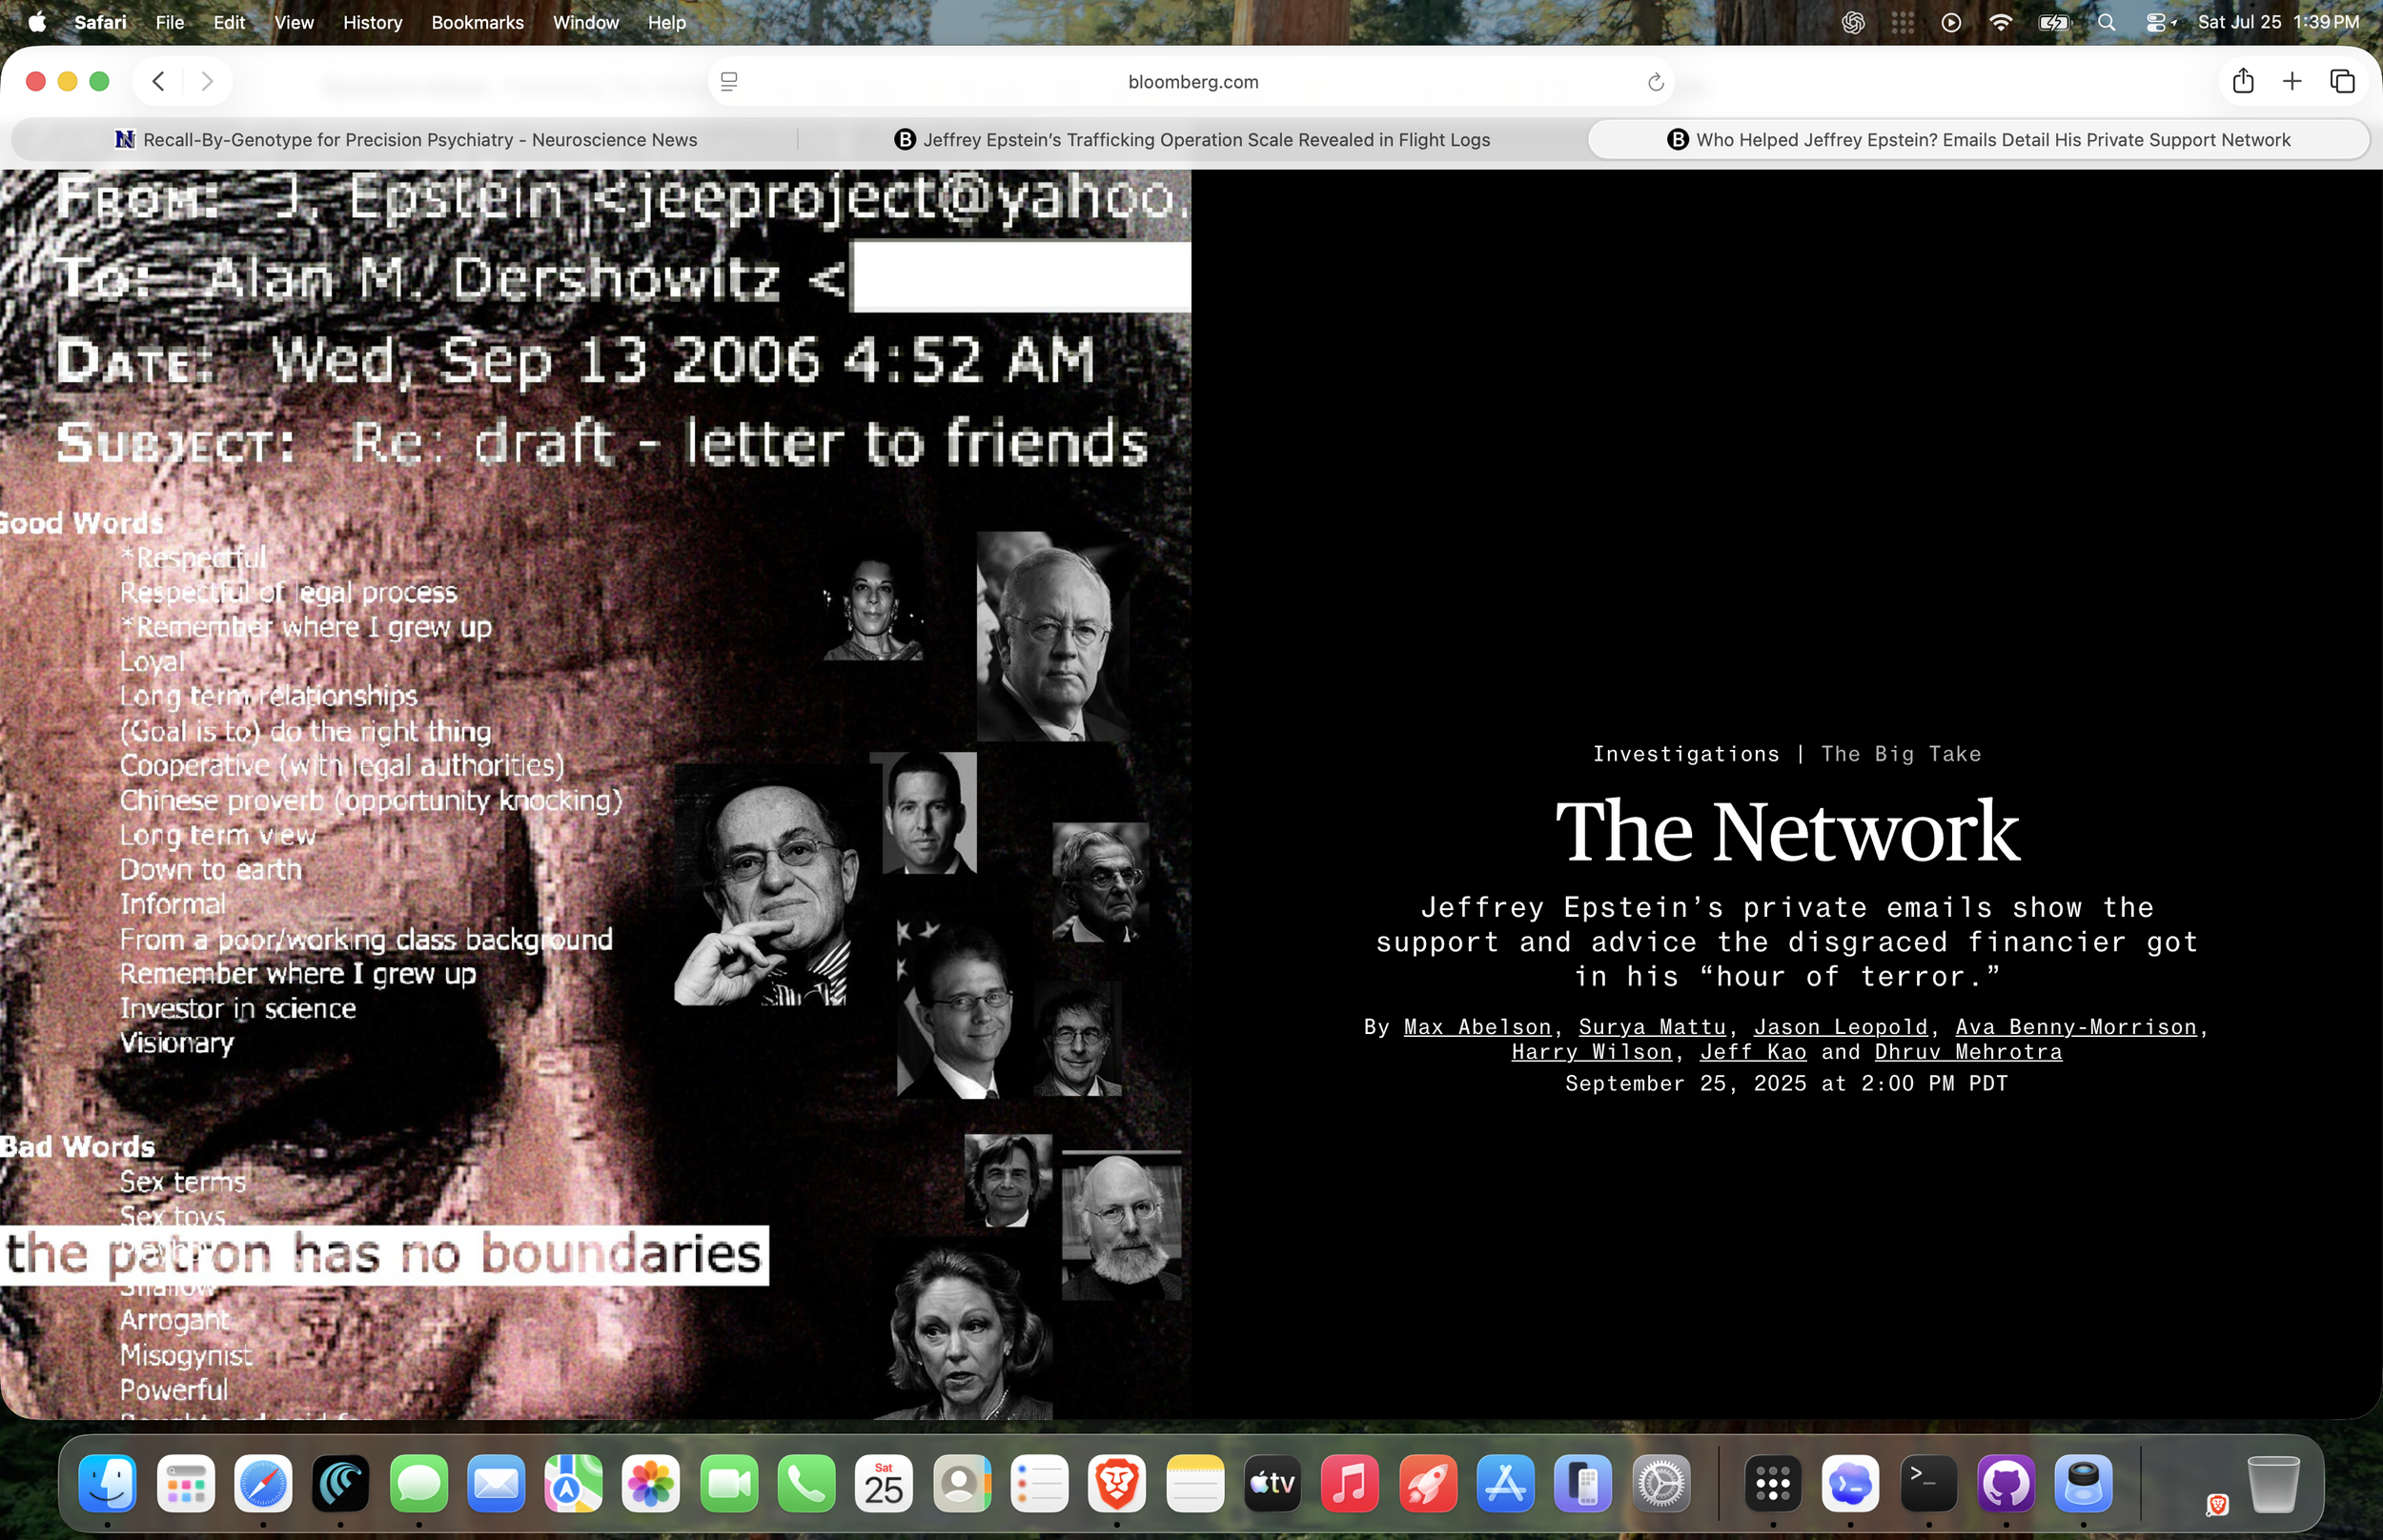This screenshot has width=2383, height=1540.
Task: Click the bloomberg.com address field
Action: point(1192,82)
